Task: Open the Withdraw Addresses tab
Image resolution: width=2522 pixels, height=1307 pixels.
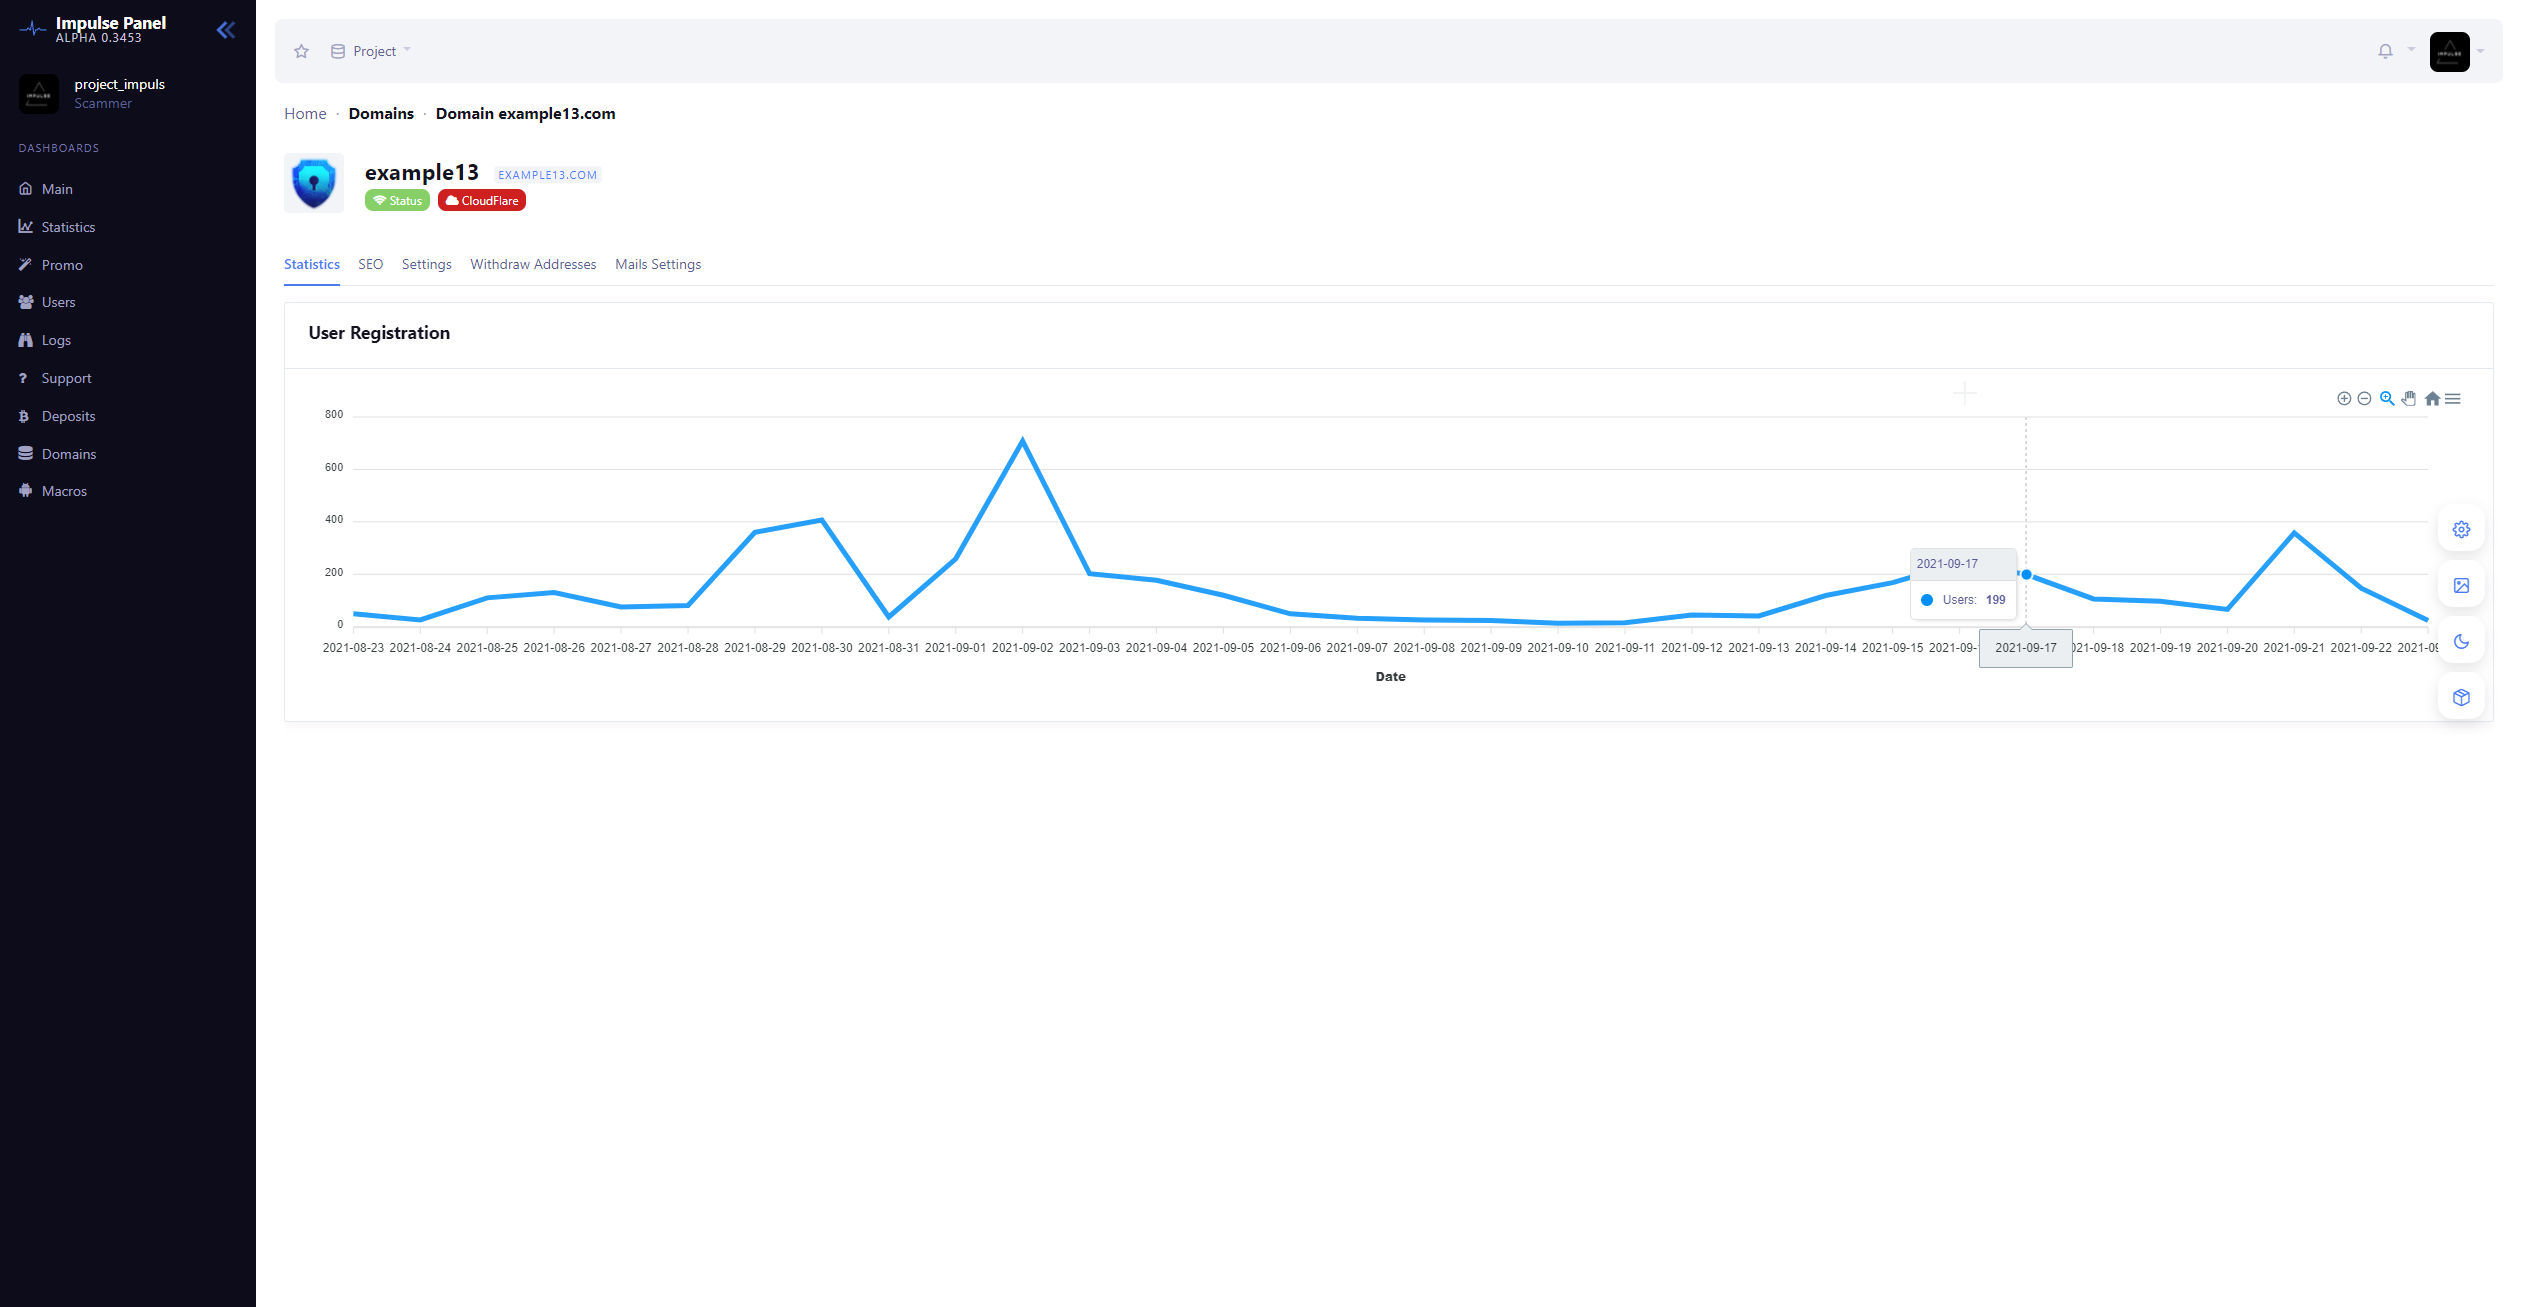Action: point(533,265)
